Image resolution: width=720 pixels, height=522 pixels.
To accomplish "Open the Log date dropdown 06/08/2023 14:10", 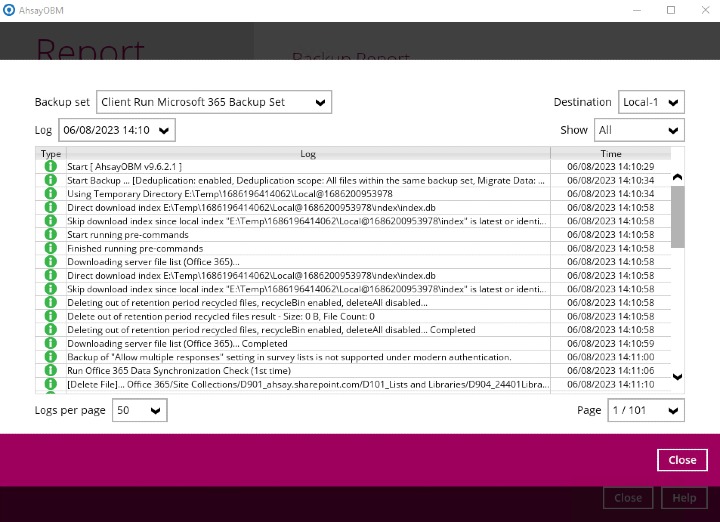I will tap(117, 130).
